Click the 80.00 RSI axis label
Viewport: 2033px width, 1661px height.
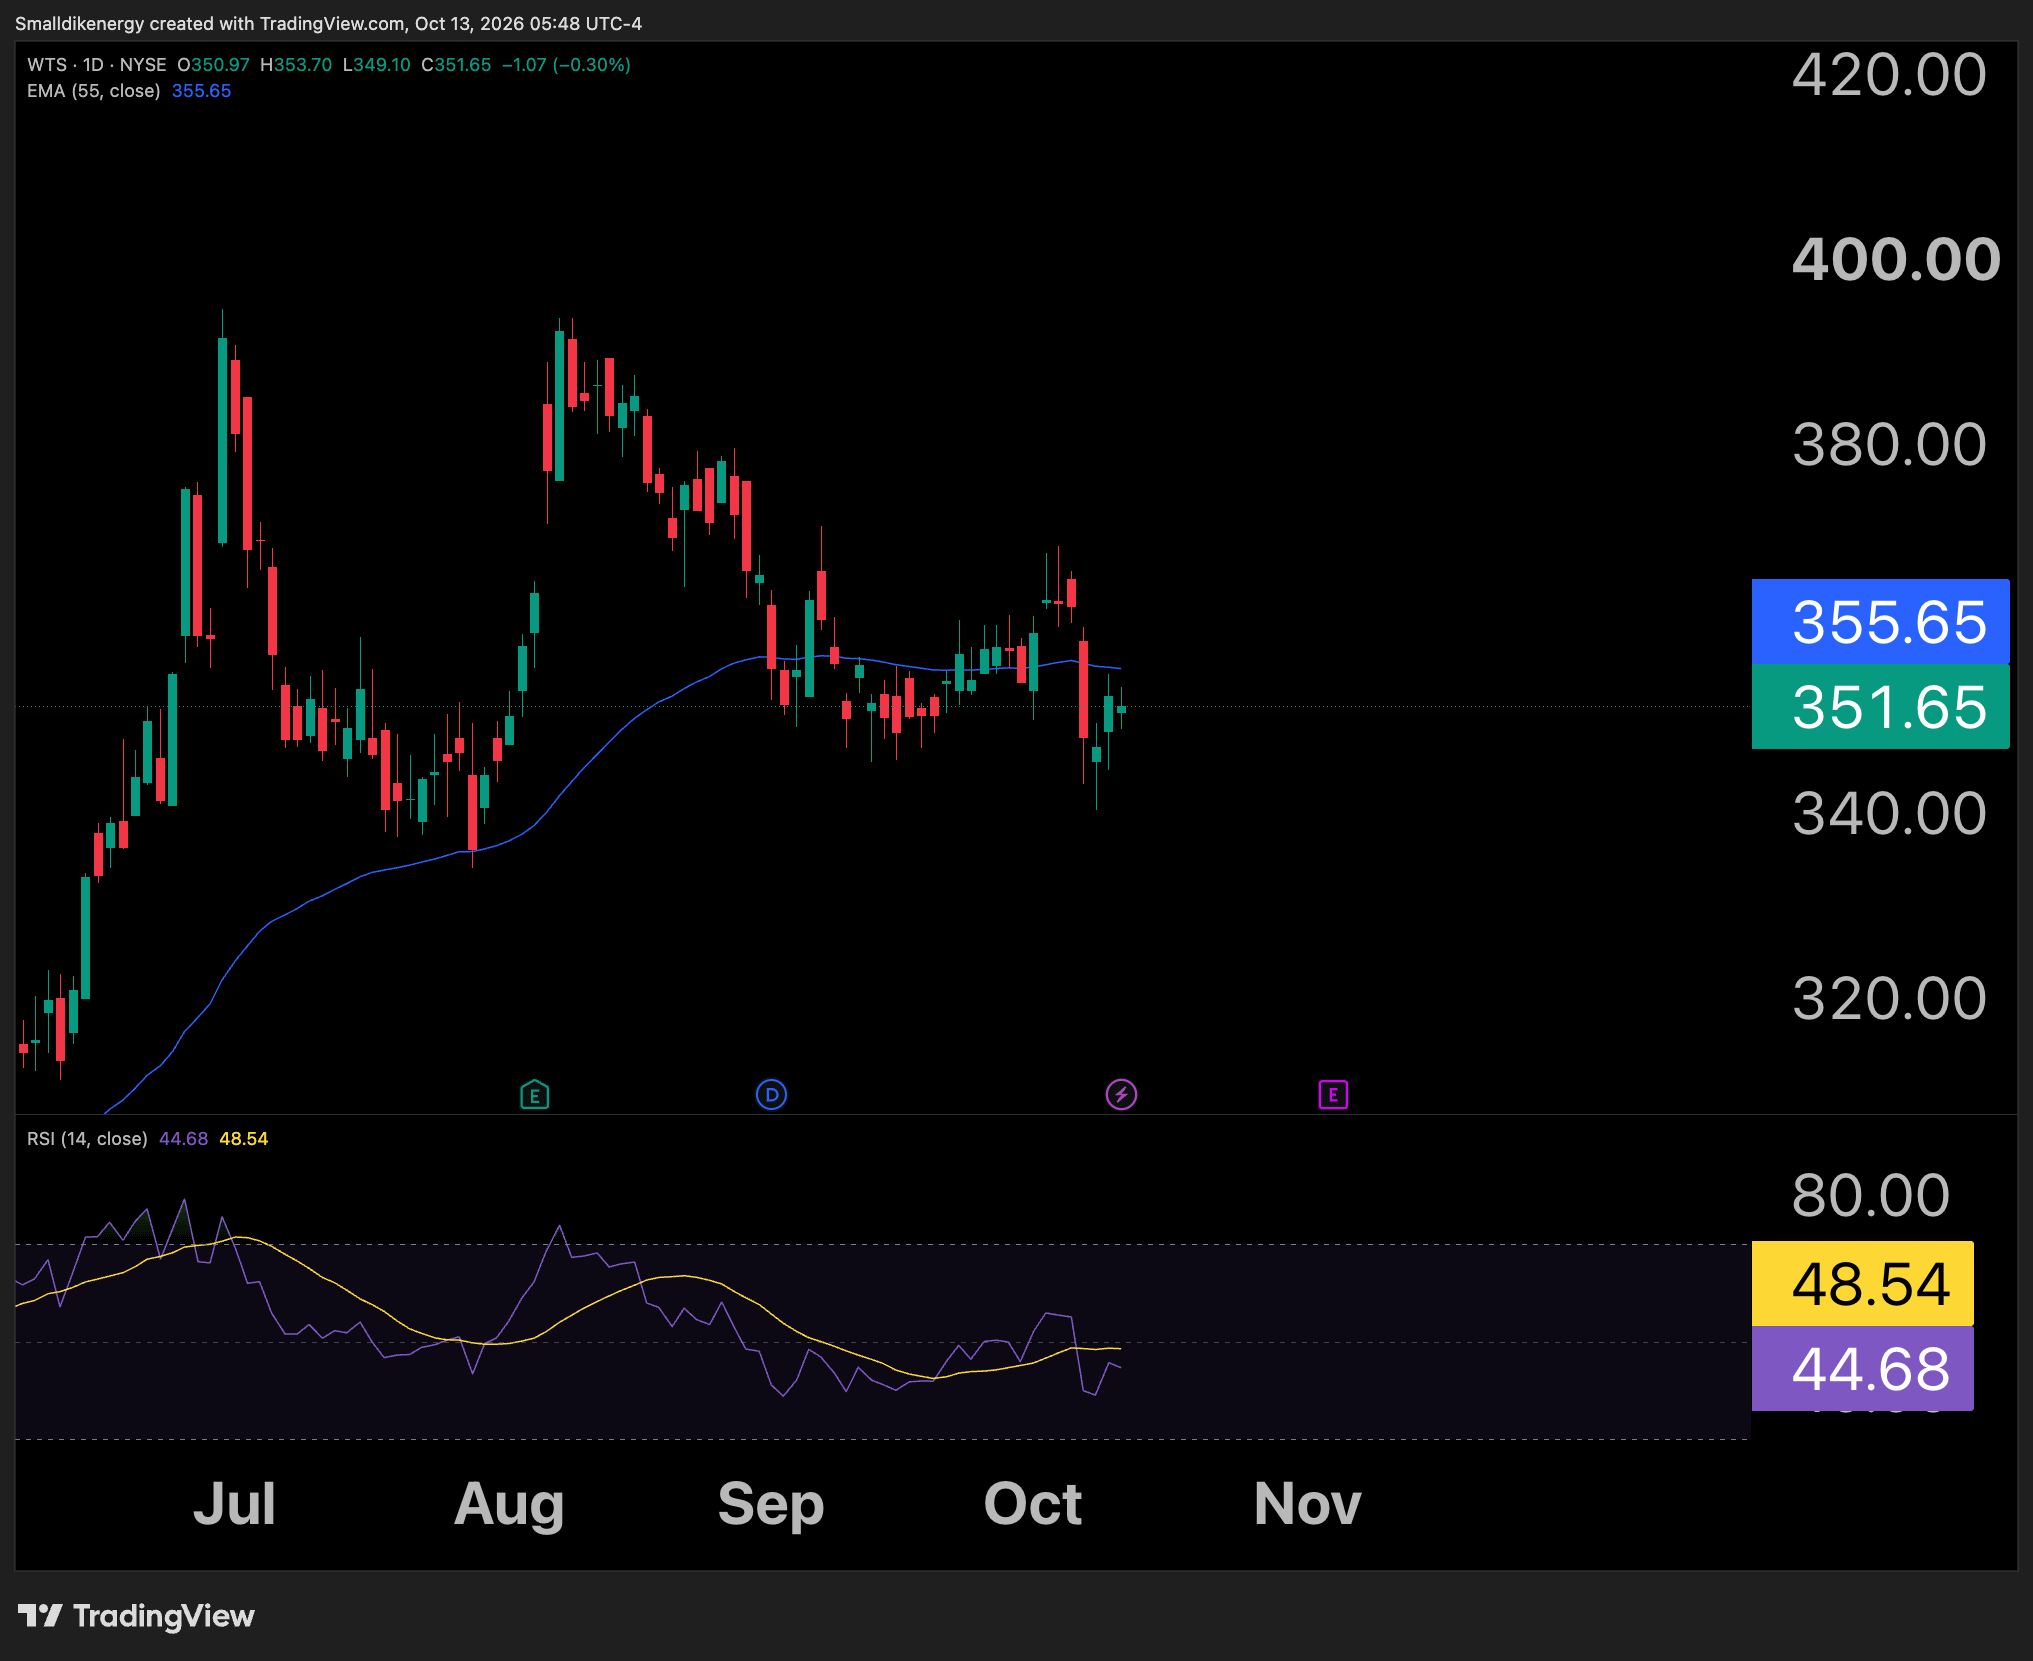[1870, 1195]
